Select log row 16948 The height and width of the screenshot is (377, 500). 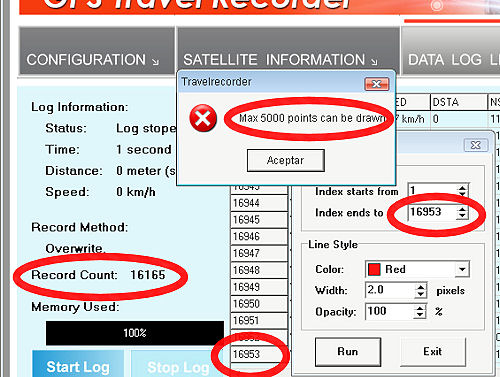point(259,270)
